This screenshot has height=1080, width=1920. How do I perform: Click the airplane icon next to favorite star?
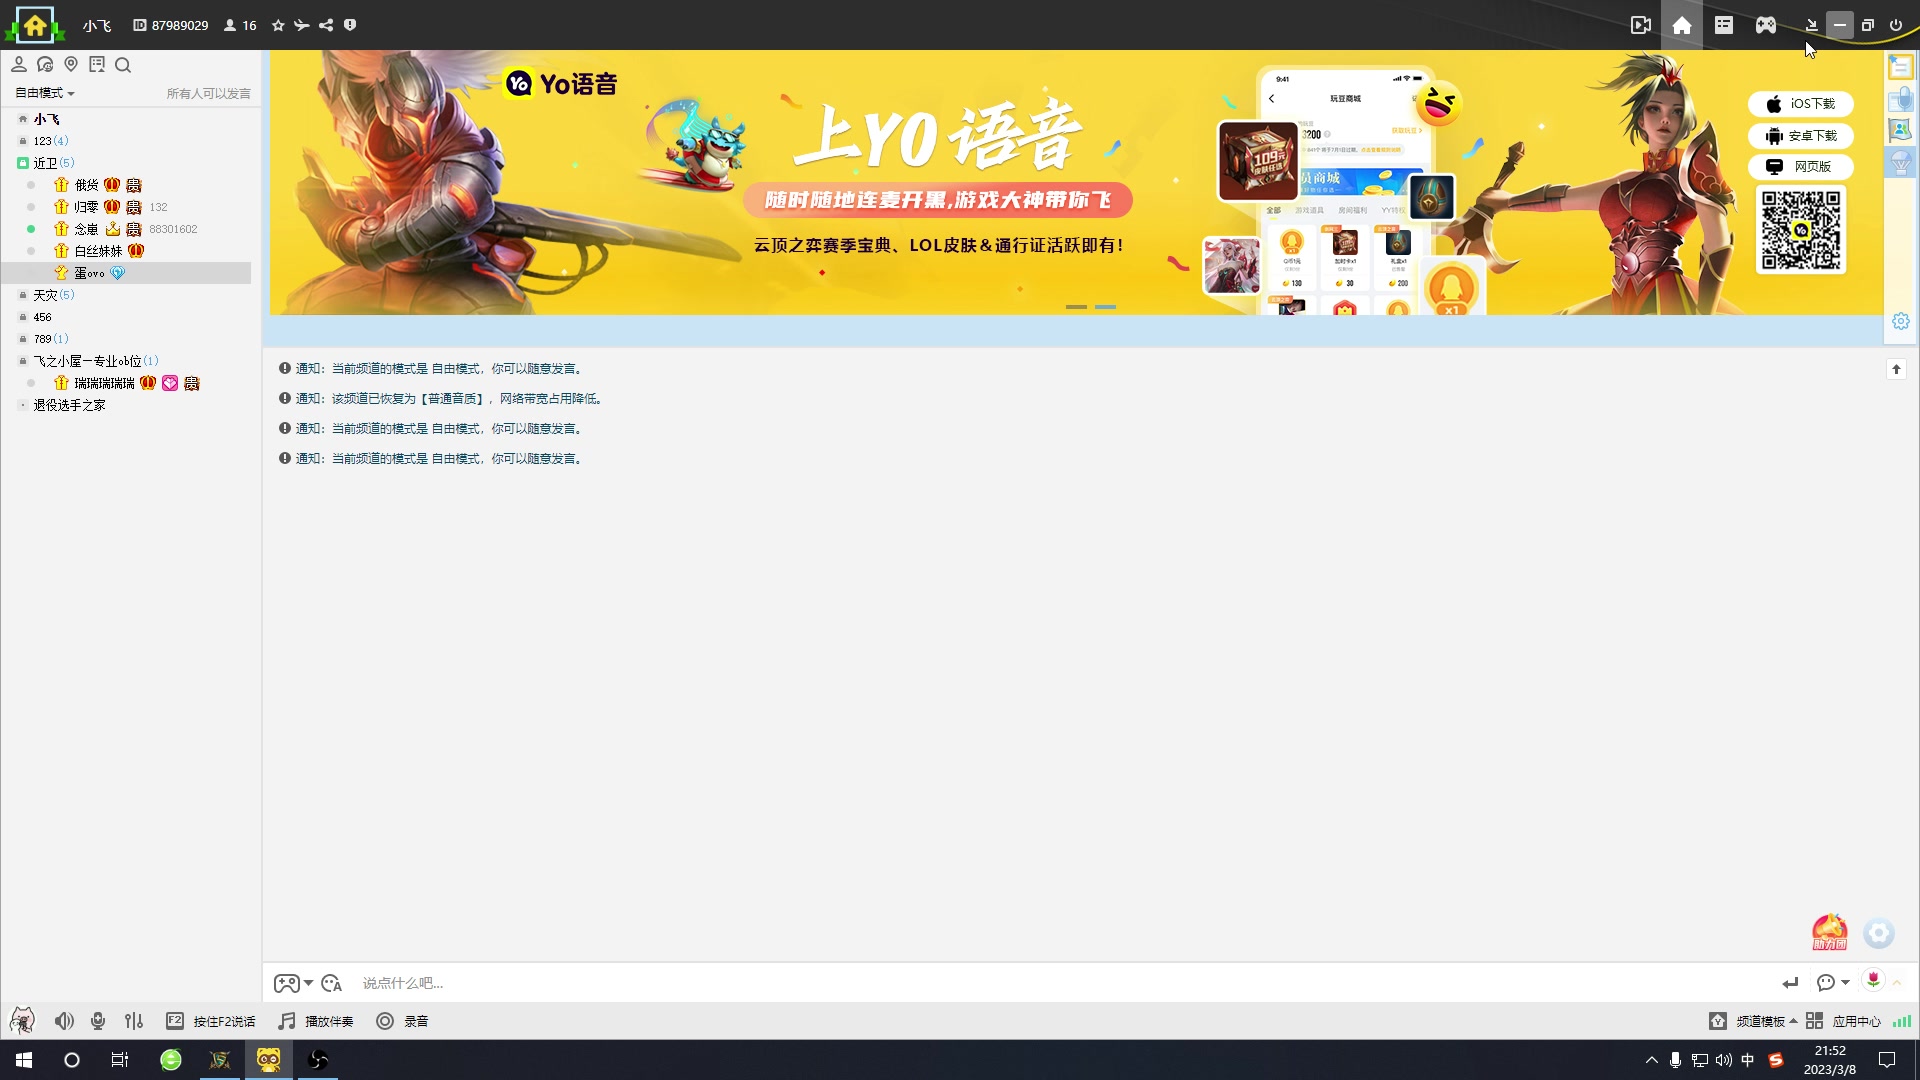(x=302, y=25)
